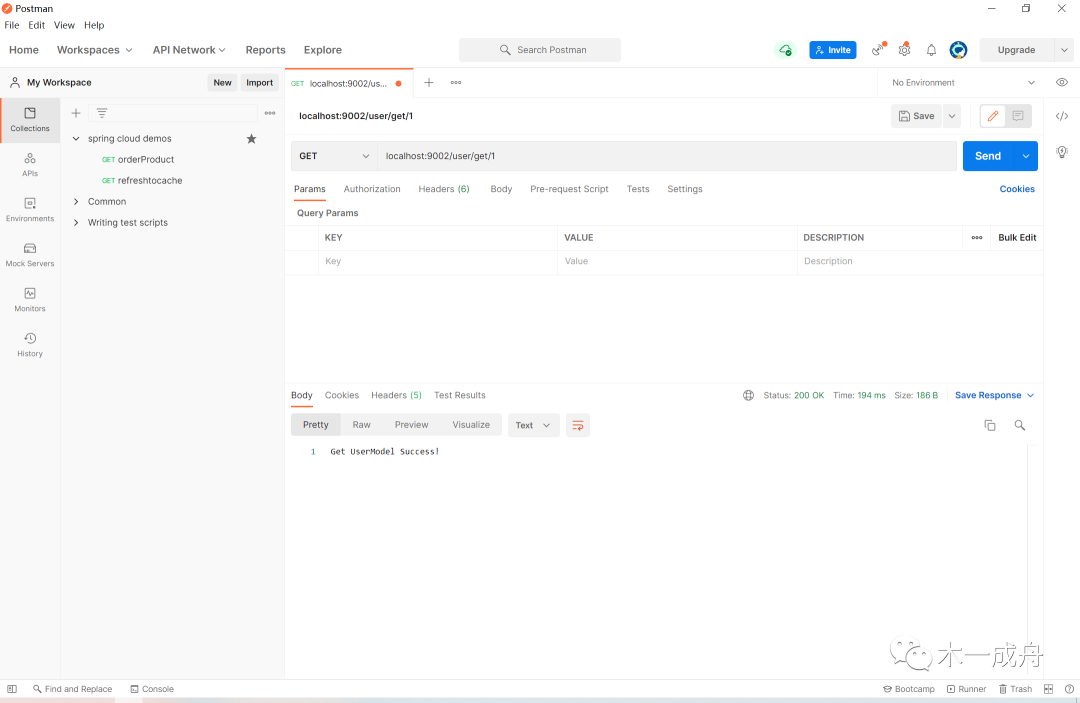Click the Save request button
The height and width of the screenshot is (703, 1080).
pos(917,116)
